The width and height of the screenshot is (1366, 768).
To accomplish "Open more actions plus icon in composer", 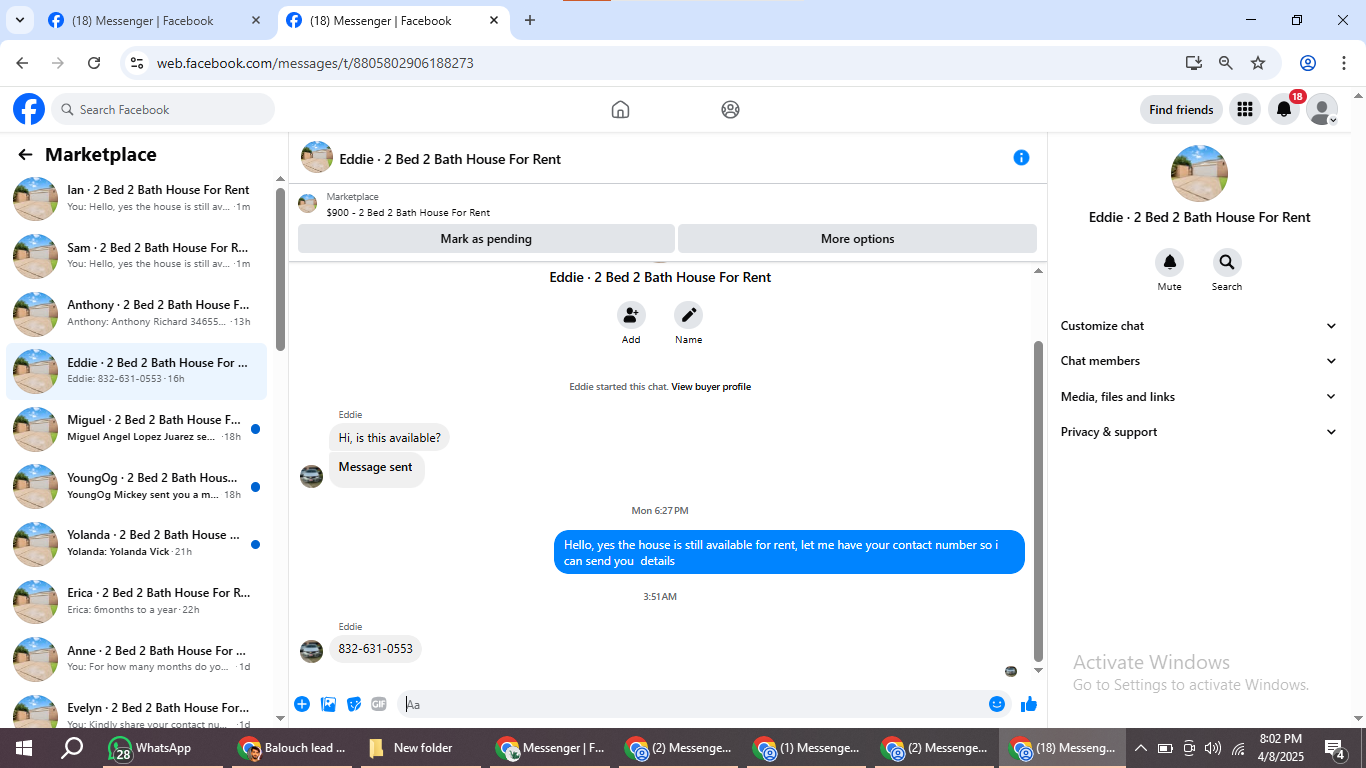I will click(302, 705).
